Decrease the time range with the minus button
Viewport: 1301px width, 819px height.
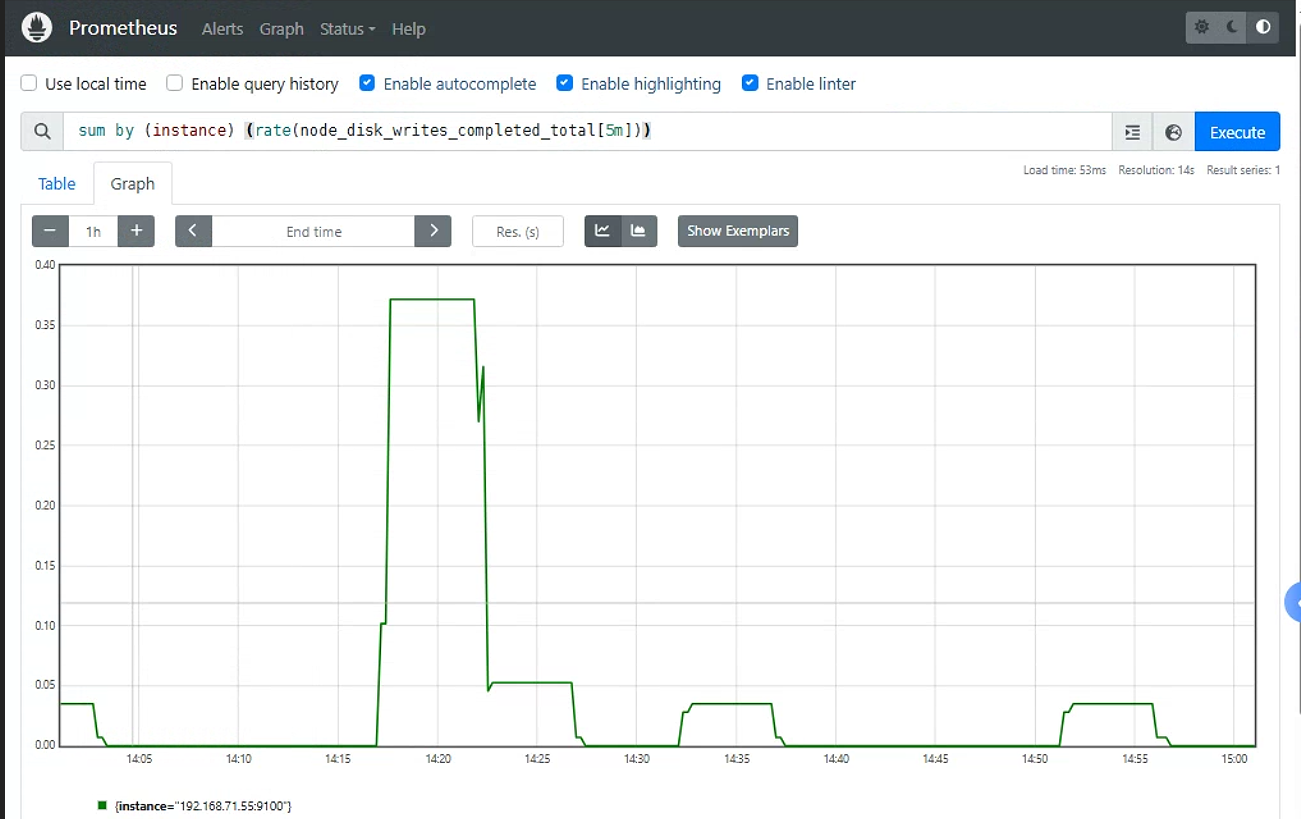pyautogui.click(x=50, y=231)
